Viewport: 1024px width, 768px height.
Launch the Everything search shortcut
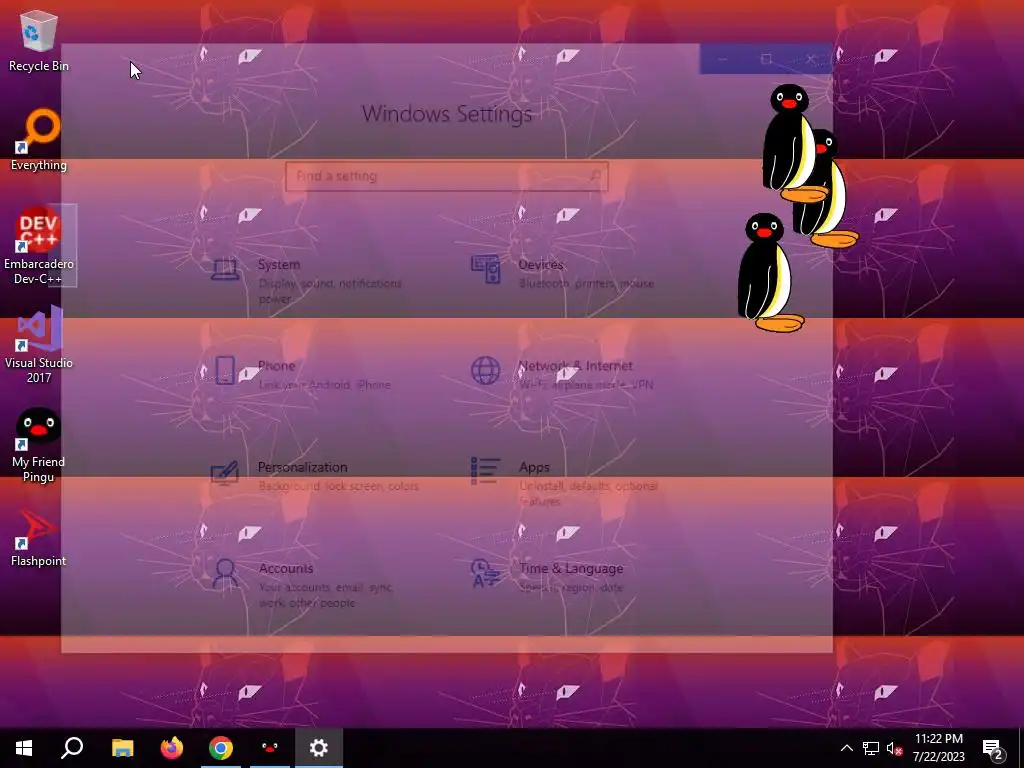pyautogui.click(x=39, y=140)
